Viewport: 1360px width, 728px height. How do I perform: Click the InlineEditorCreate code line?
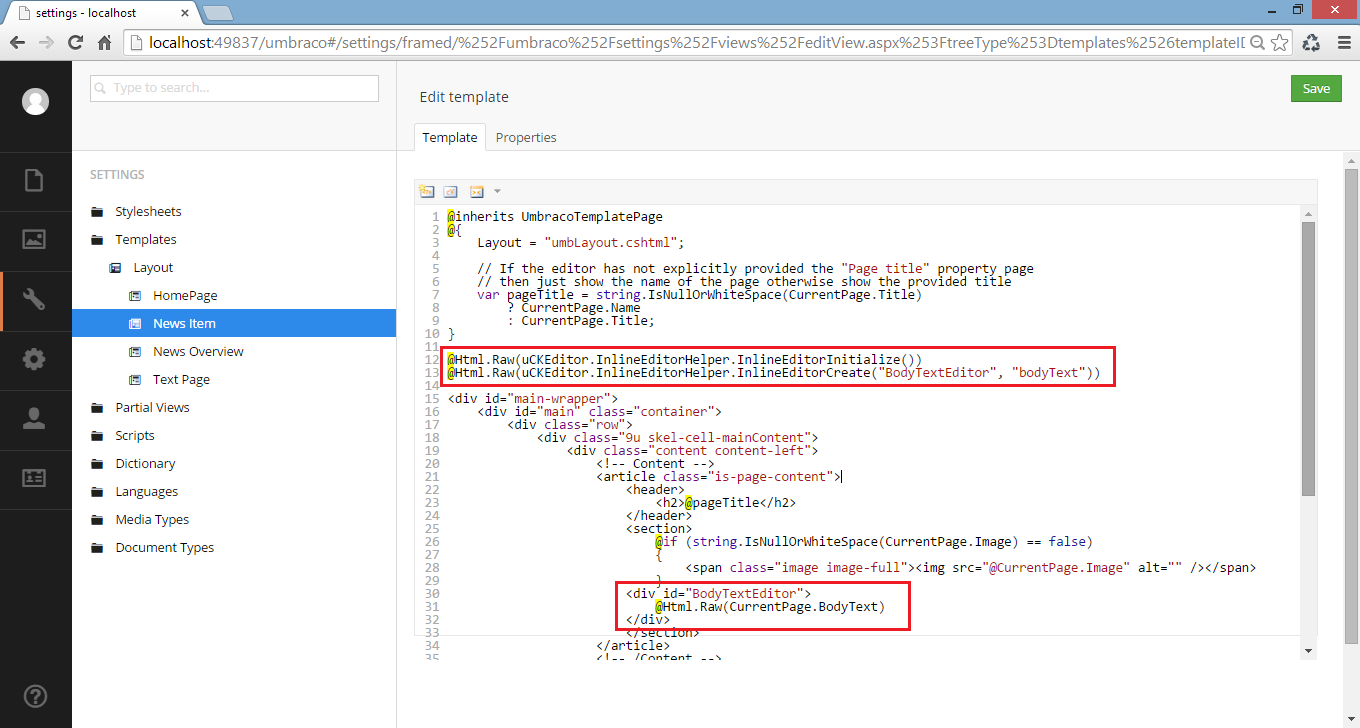(774, 373)
